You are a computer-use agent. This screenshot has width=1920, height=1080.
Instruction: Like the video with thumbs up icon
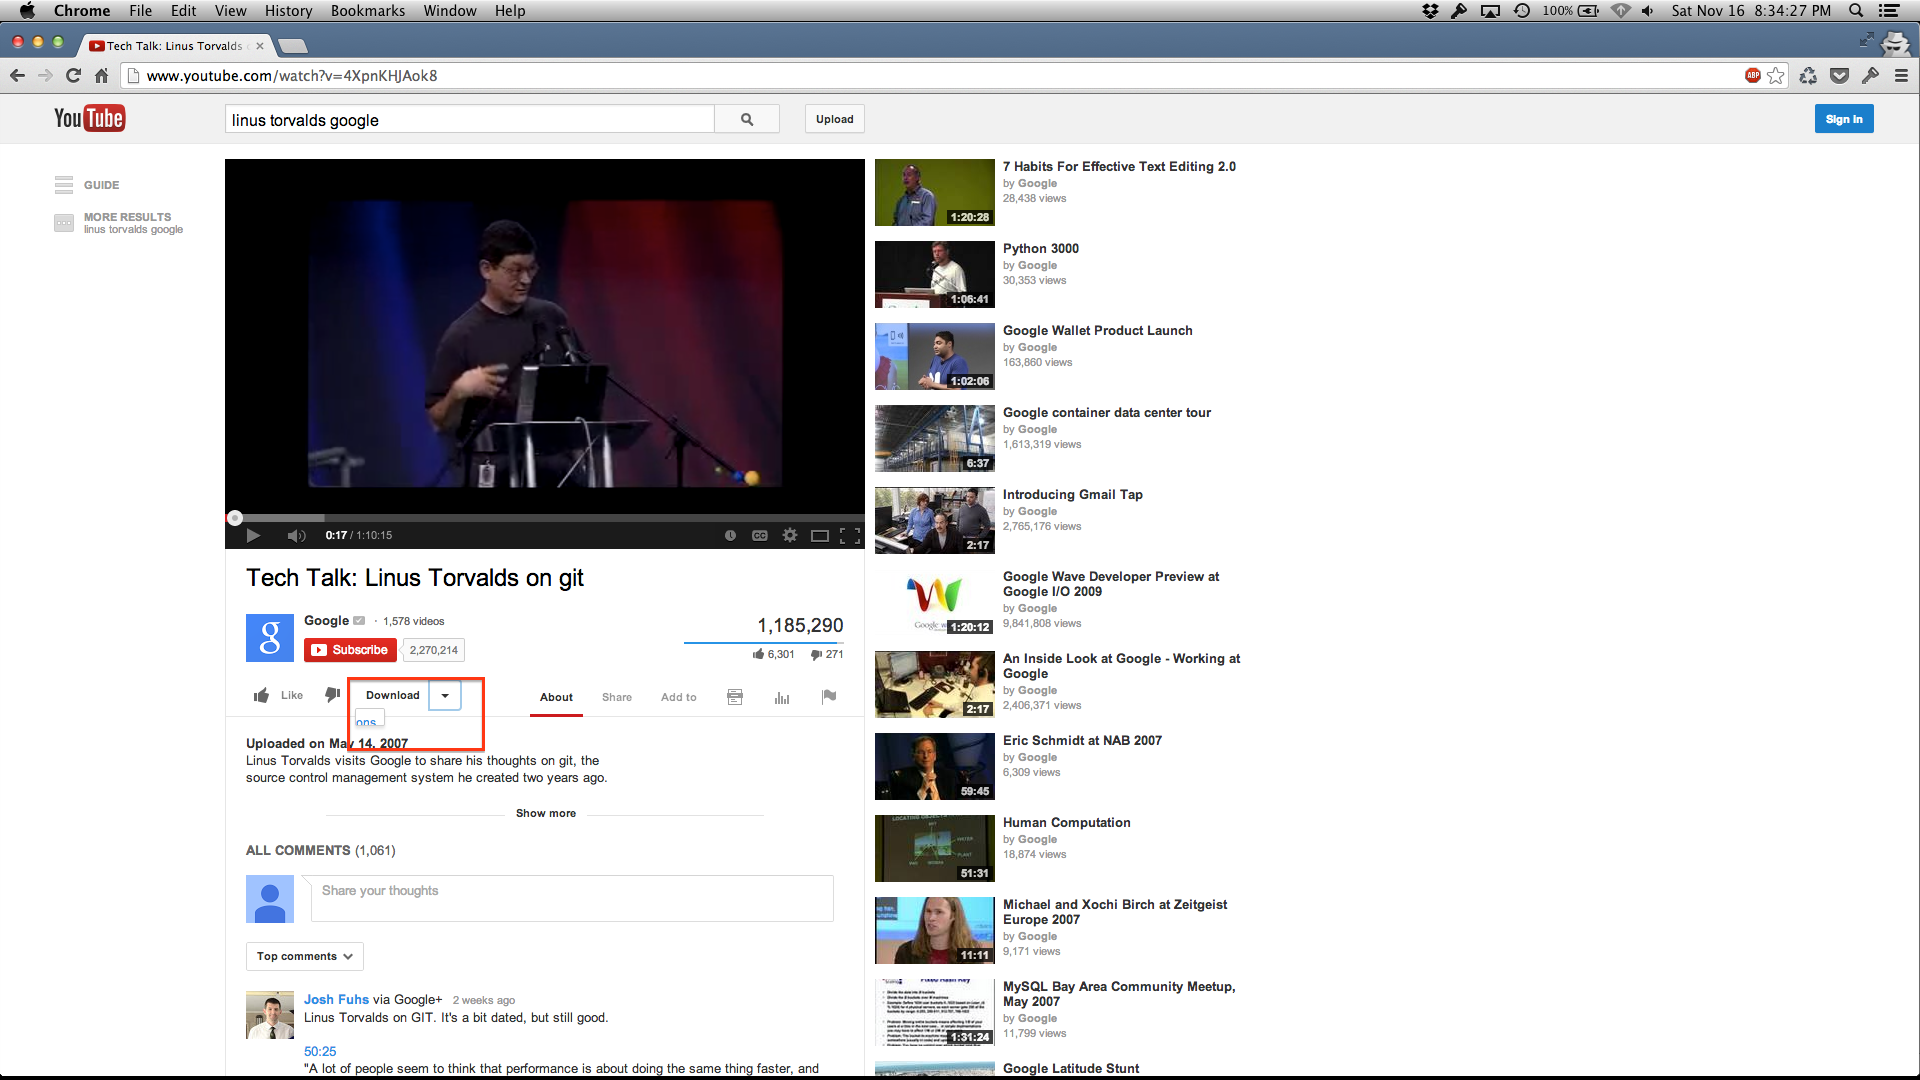point(262,695)
